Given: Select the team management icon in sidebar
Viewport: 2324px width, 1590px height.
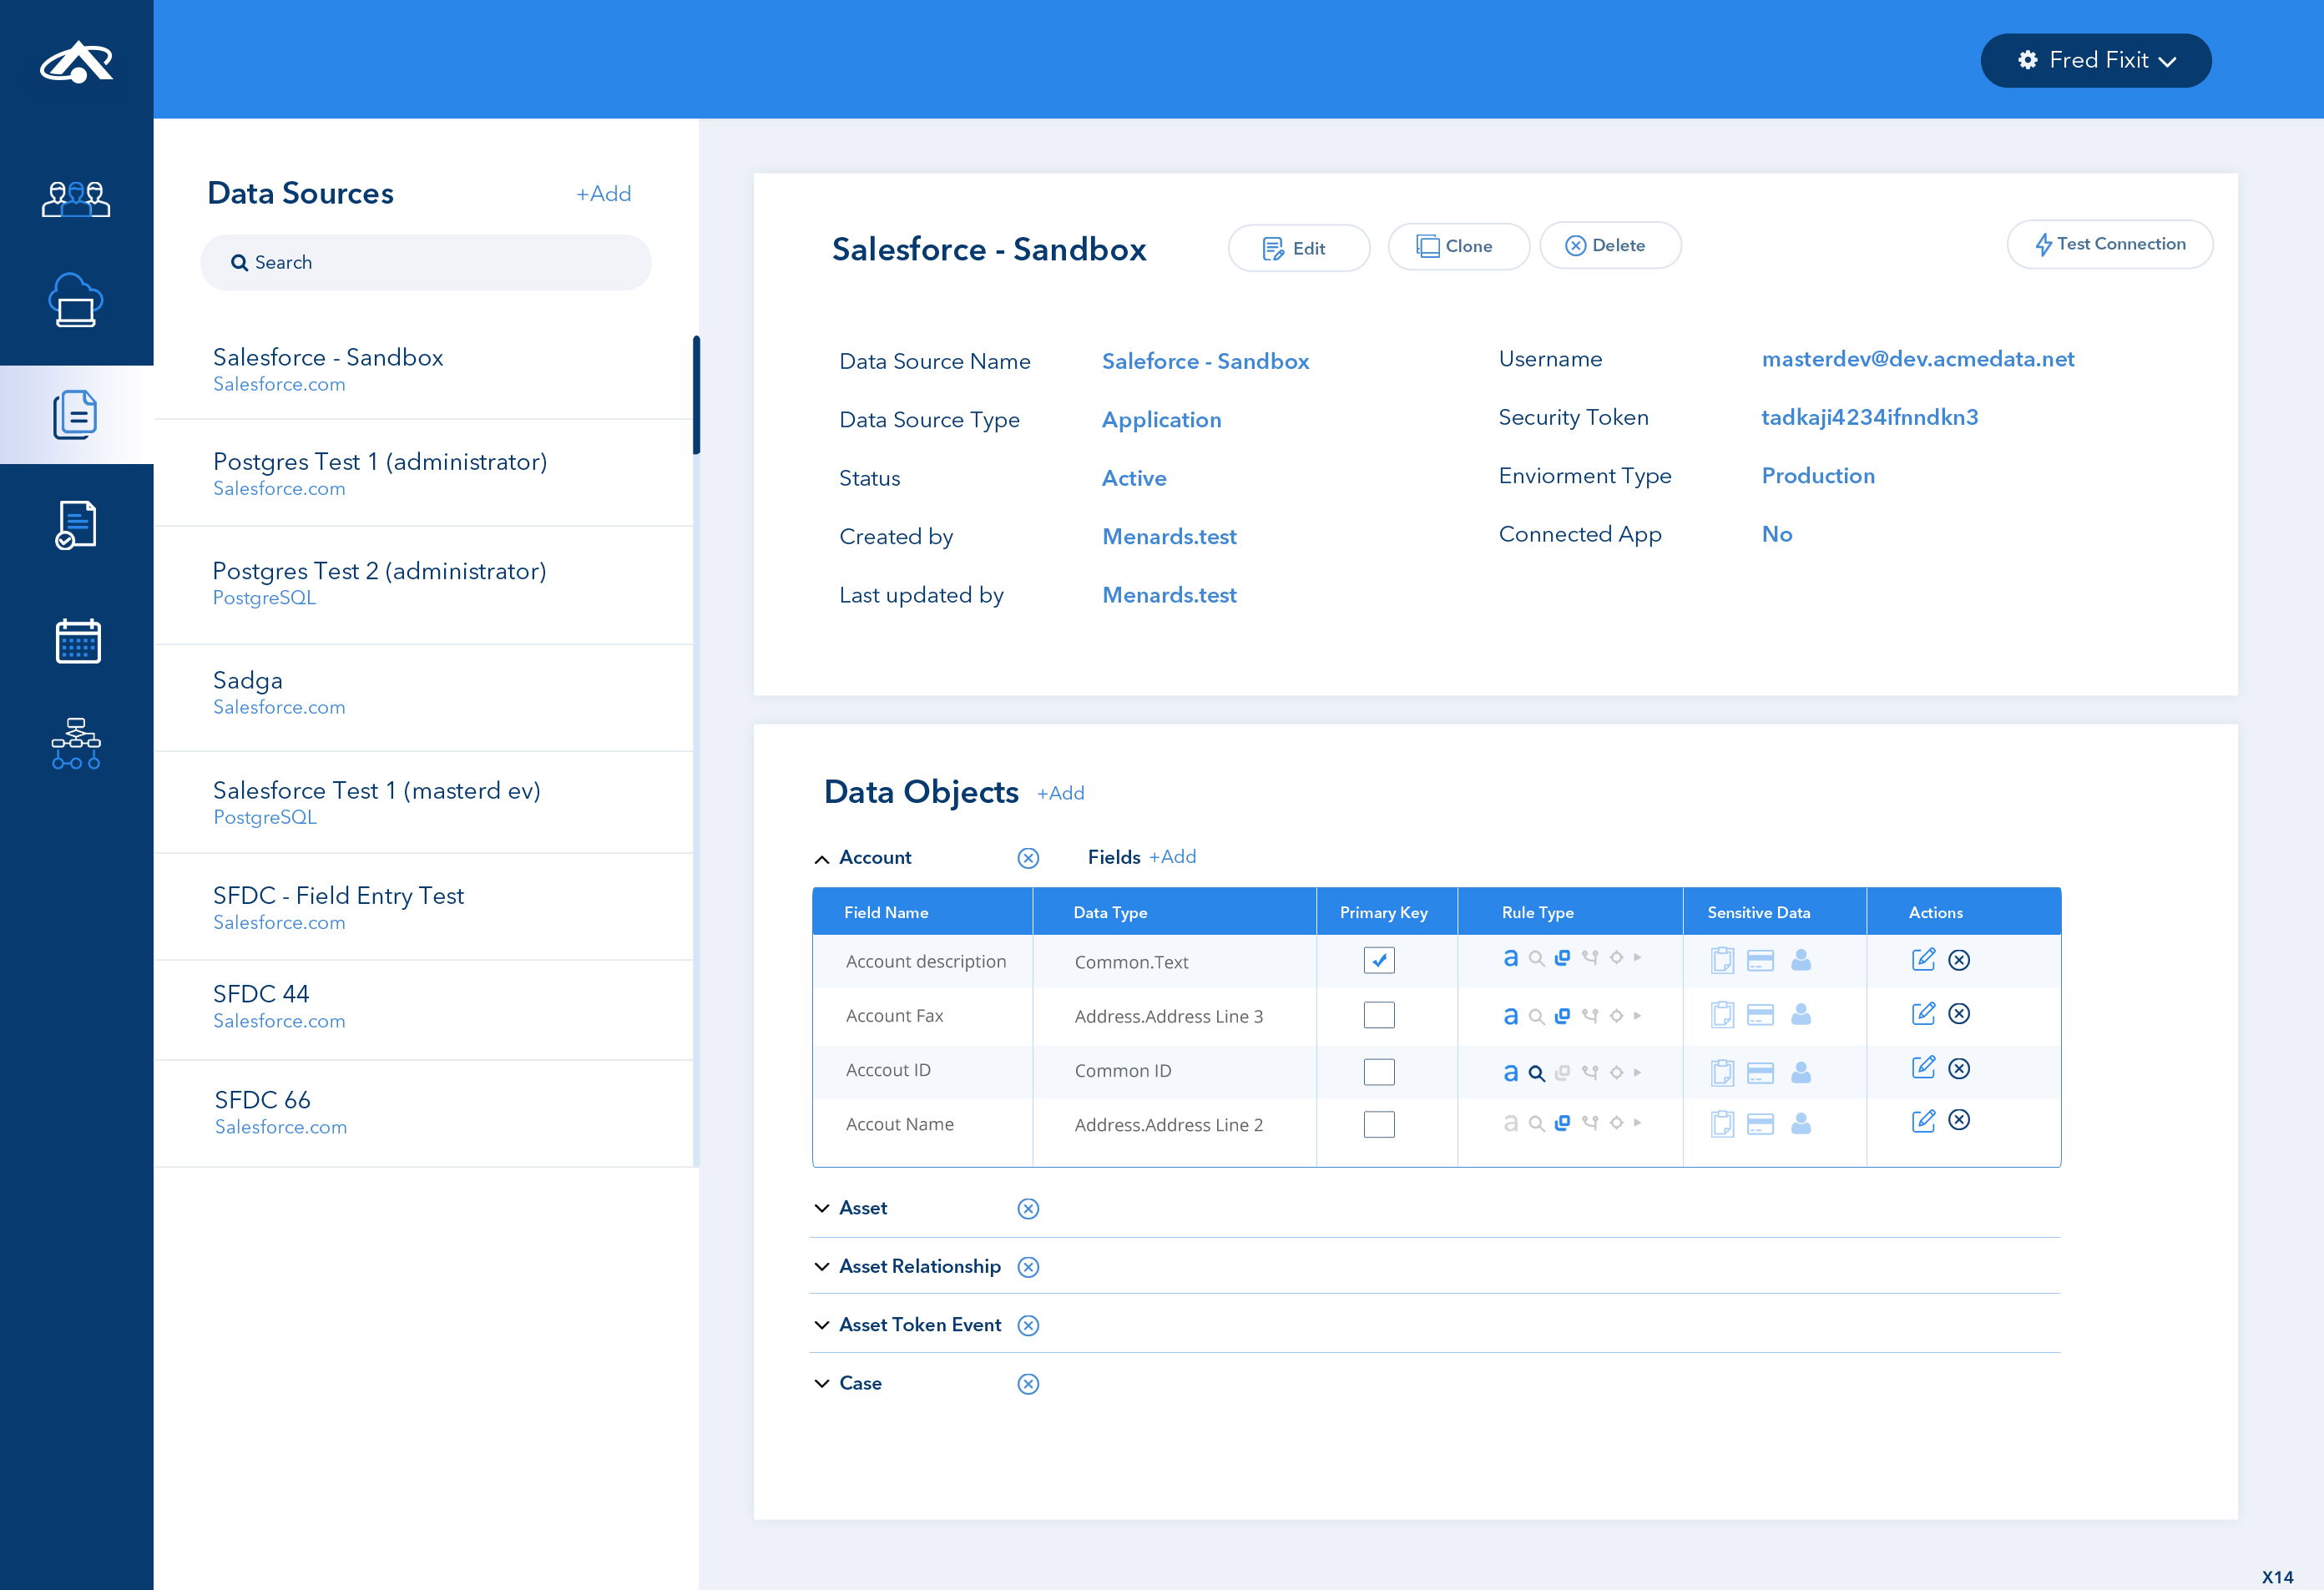Looking at the screenshot, I should (76, 198).
